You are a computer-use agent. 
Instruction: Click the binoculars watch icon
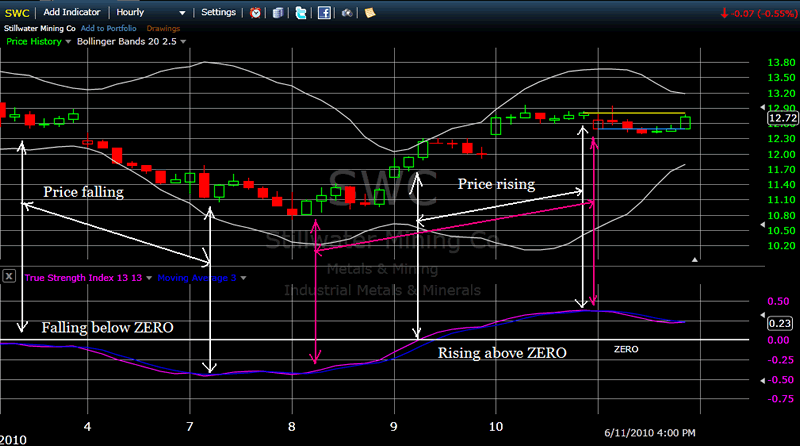347,13
